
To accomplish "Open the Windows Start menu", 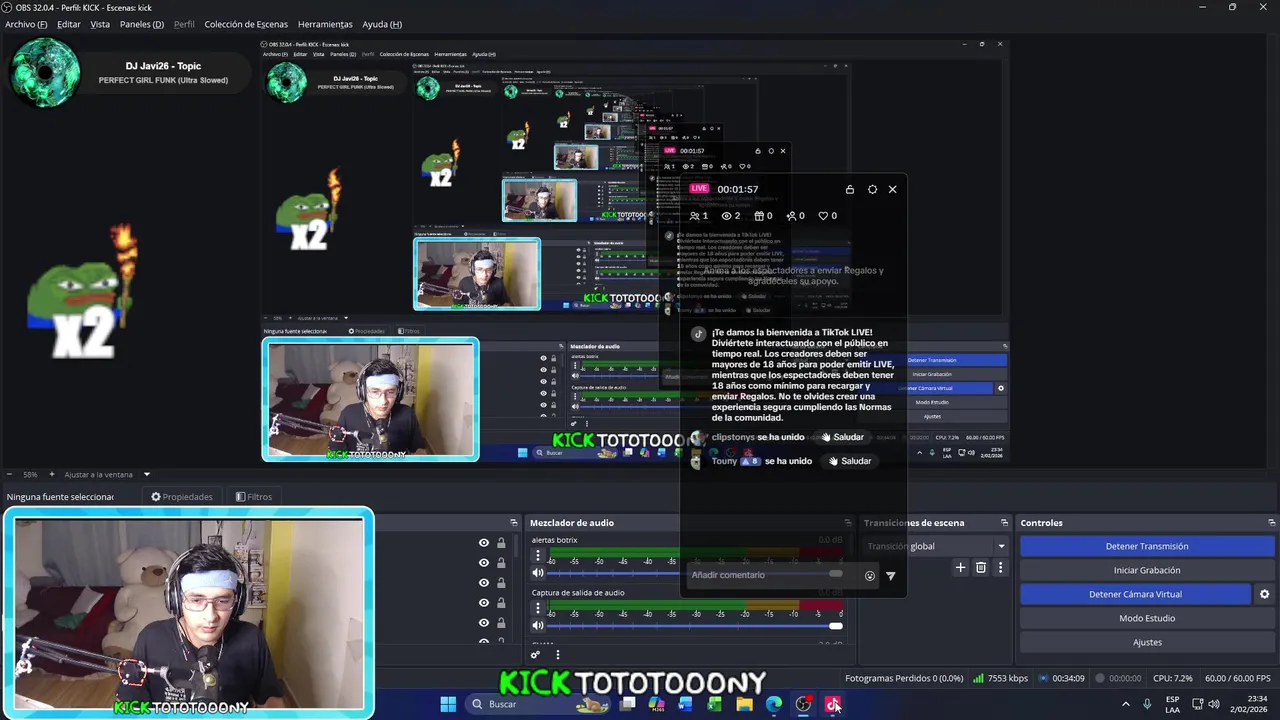I will tap(448, 704).
